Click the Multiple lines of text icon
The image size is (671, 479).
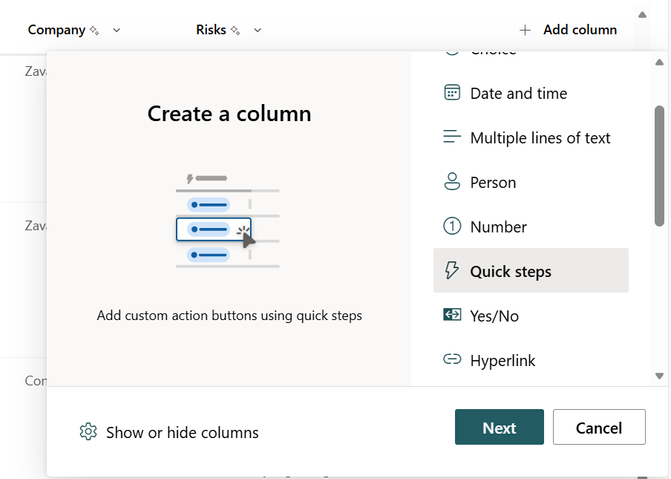coord(452,138)
